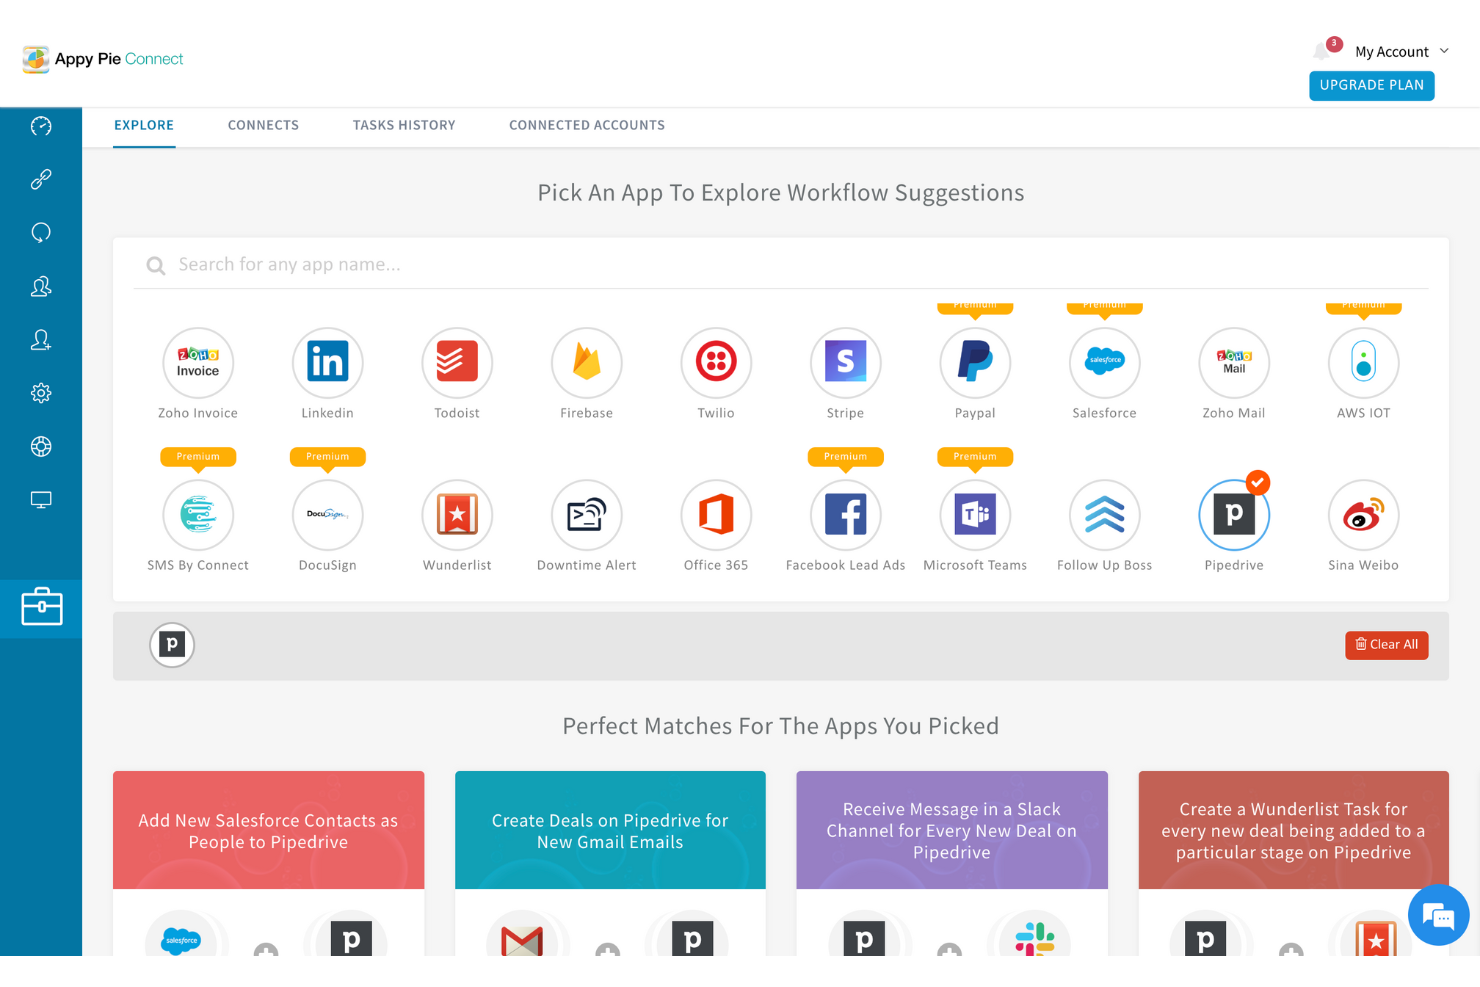Switch to the Explore tab
Screen dimensions: 1480x987
click(144, 125)
